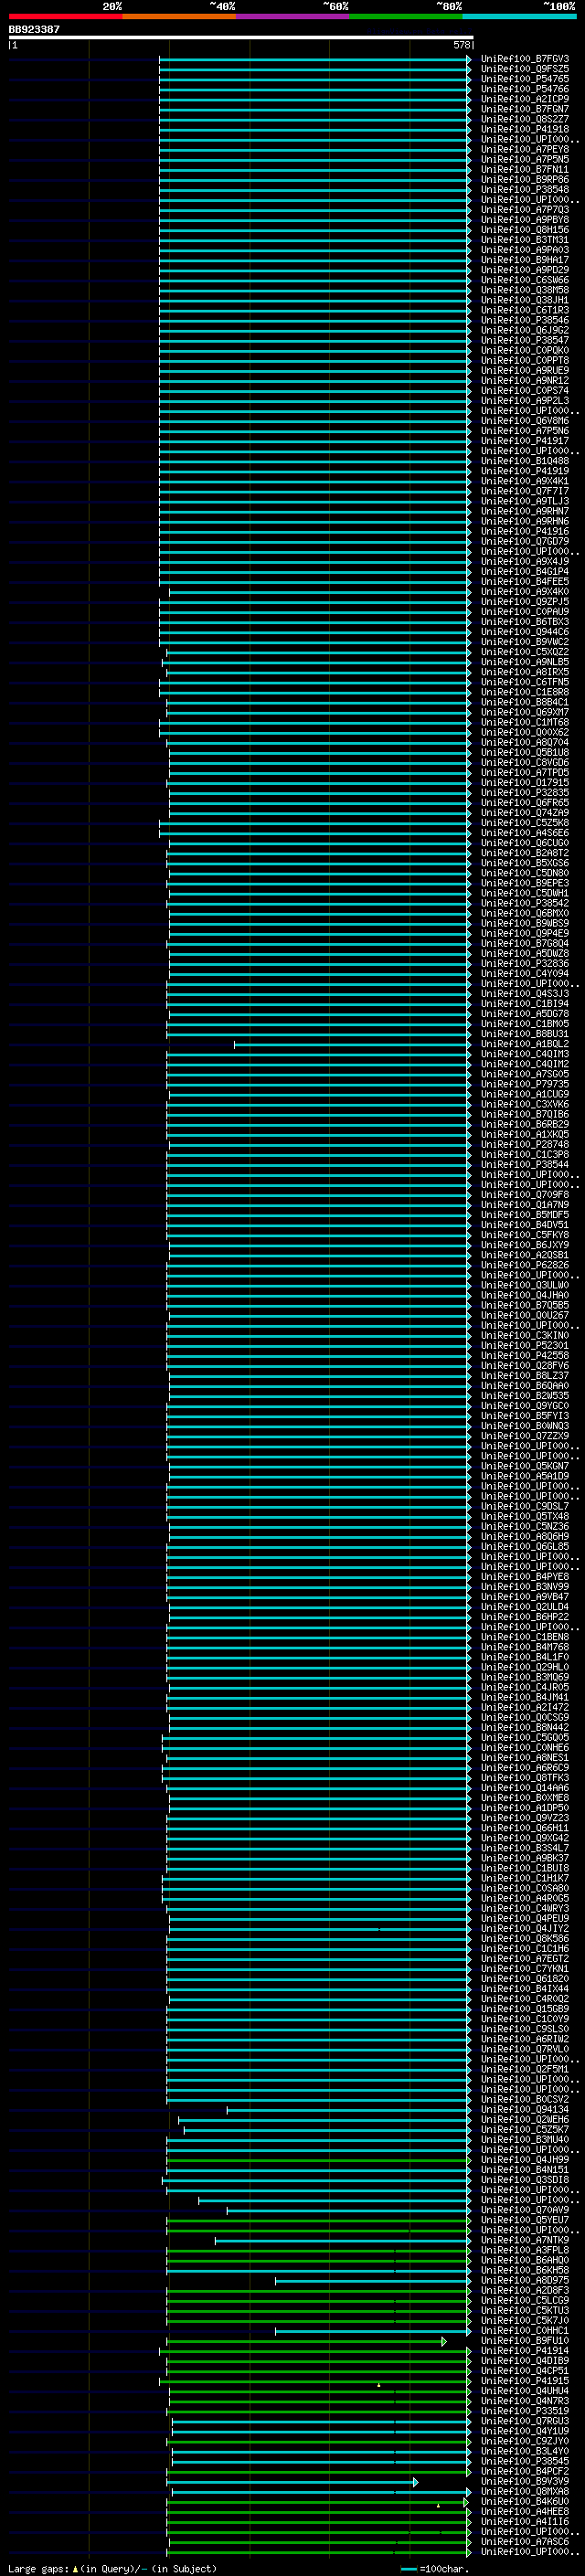Open UniRef100_P33519 hit

(525, 2411)
